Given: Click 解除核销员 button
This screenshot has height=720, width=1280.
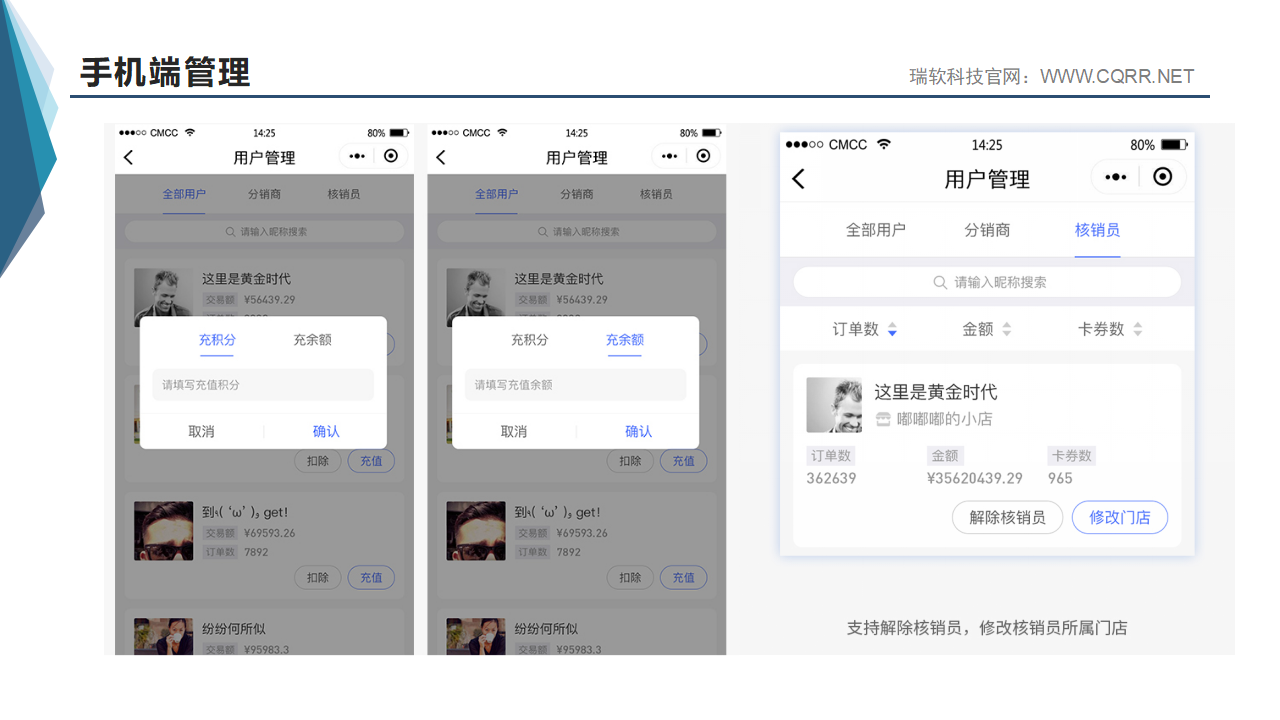Looking at the screenshot, I should [x=1007, y=517].
